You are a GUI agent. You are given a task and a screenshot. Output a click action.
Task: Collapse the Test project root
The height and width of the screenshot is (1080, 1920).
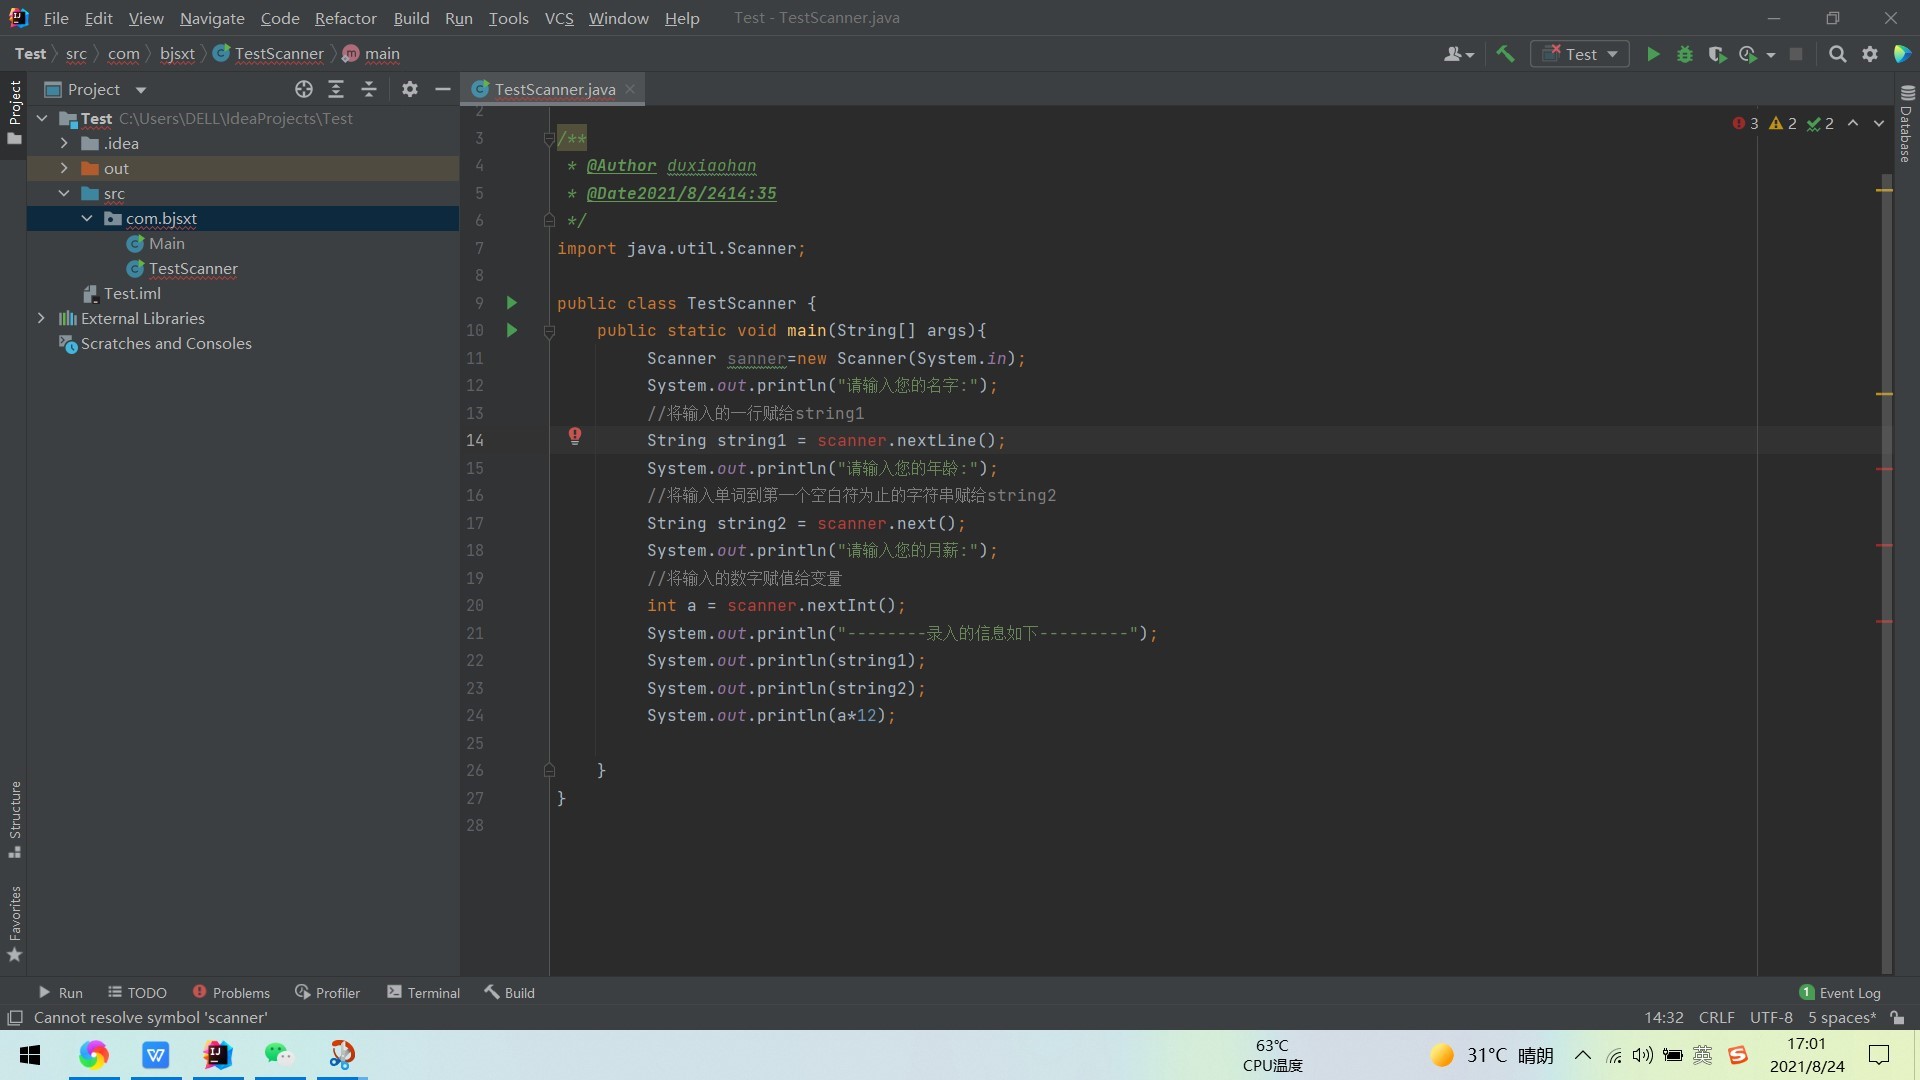(x=41, y=118)
